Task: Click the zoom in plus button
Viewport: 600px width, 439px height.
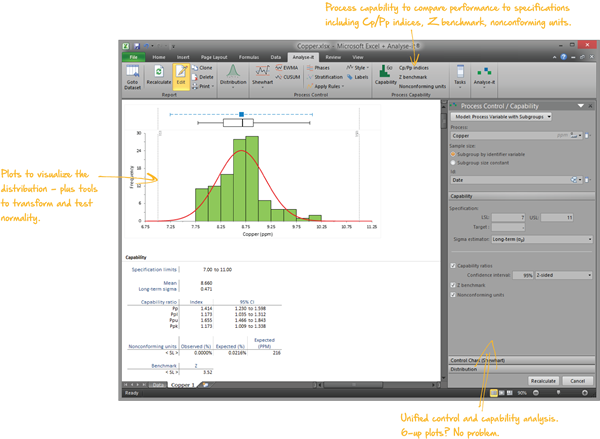Action: [585, 393]
